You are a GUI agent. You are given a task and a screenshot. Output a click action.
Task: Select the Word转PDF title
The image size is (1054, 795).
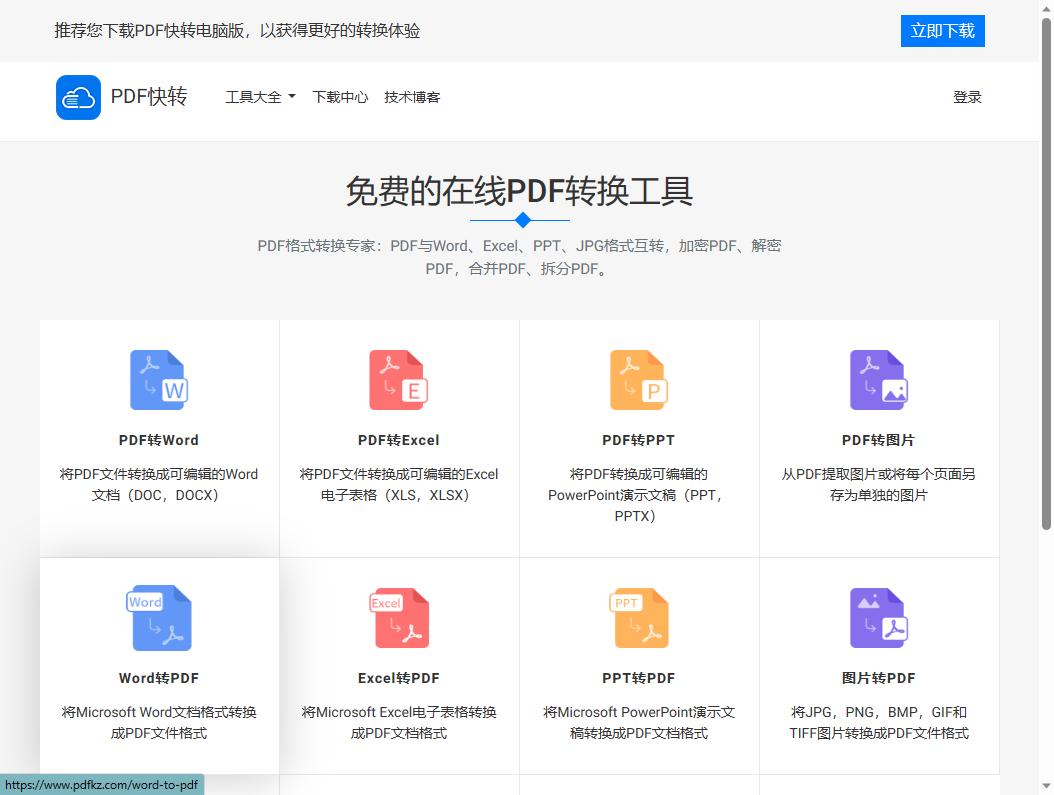159,678
